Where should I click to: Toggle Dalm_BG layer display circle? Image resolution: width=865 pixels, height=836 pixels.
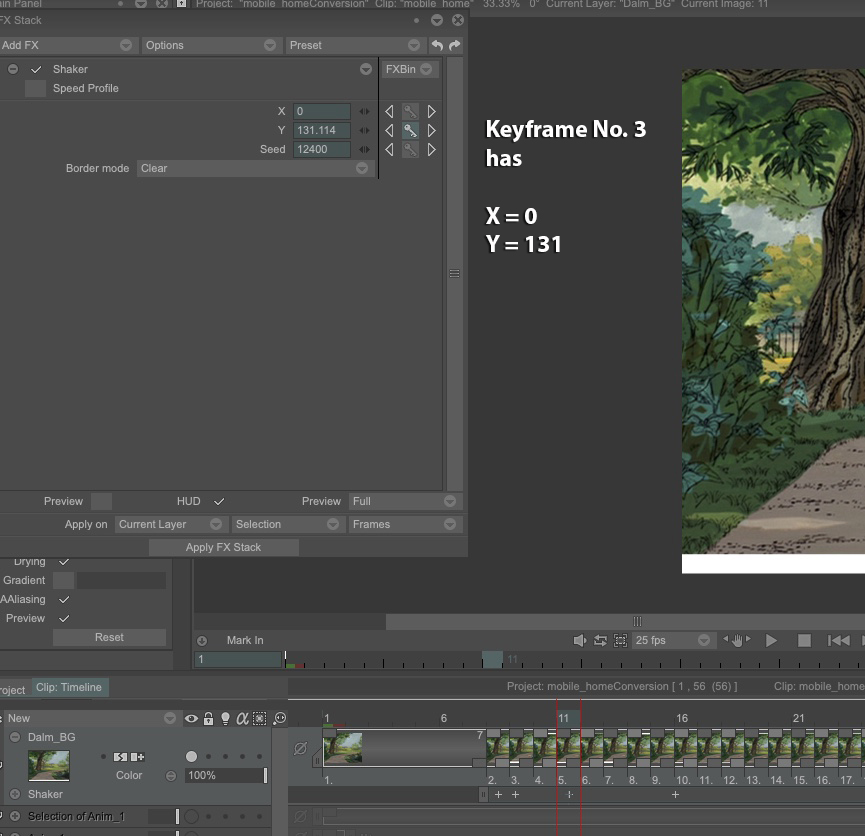(x=191, y=757)
